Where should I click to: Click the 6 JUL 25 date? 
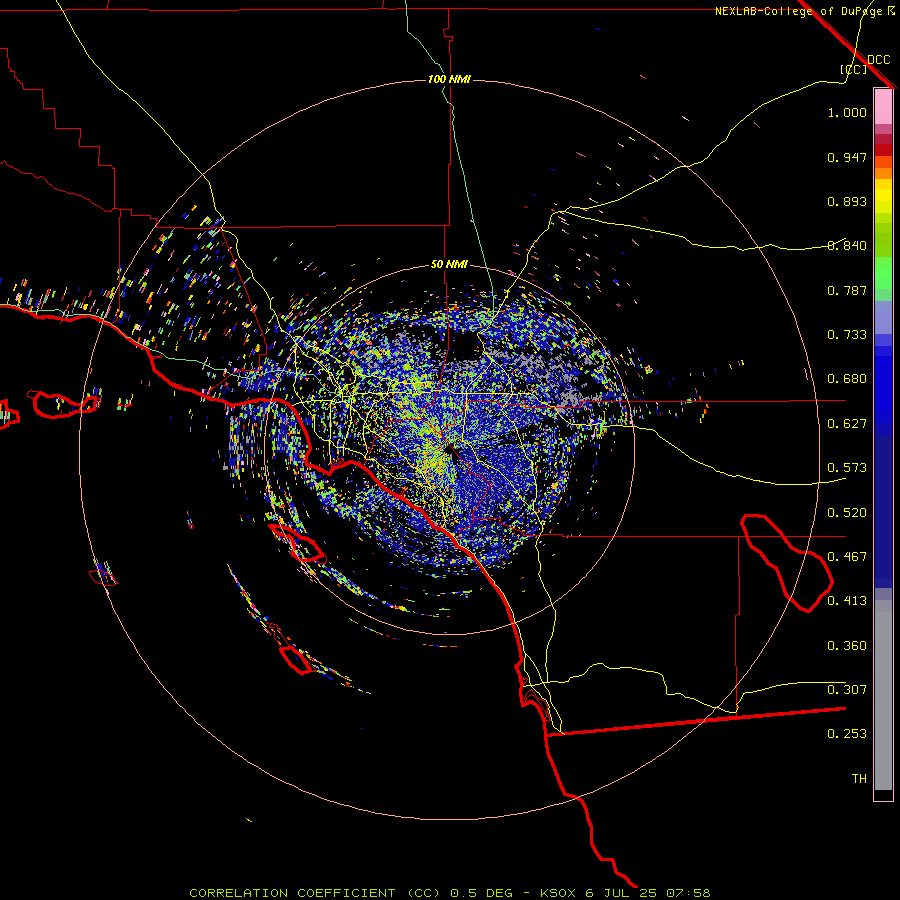coord(620,893)
